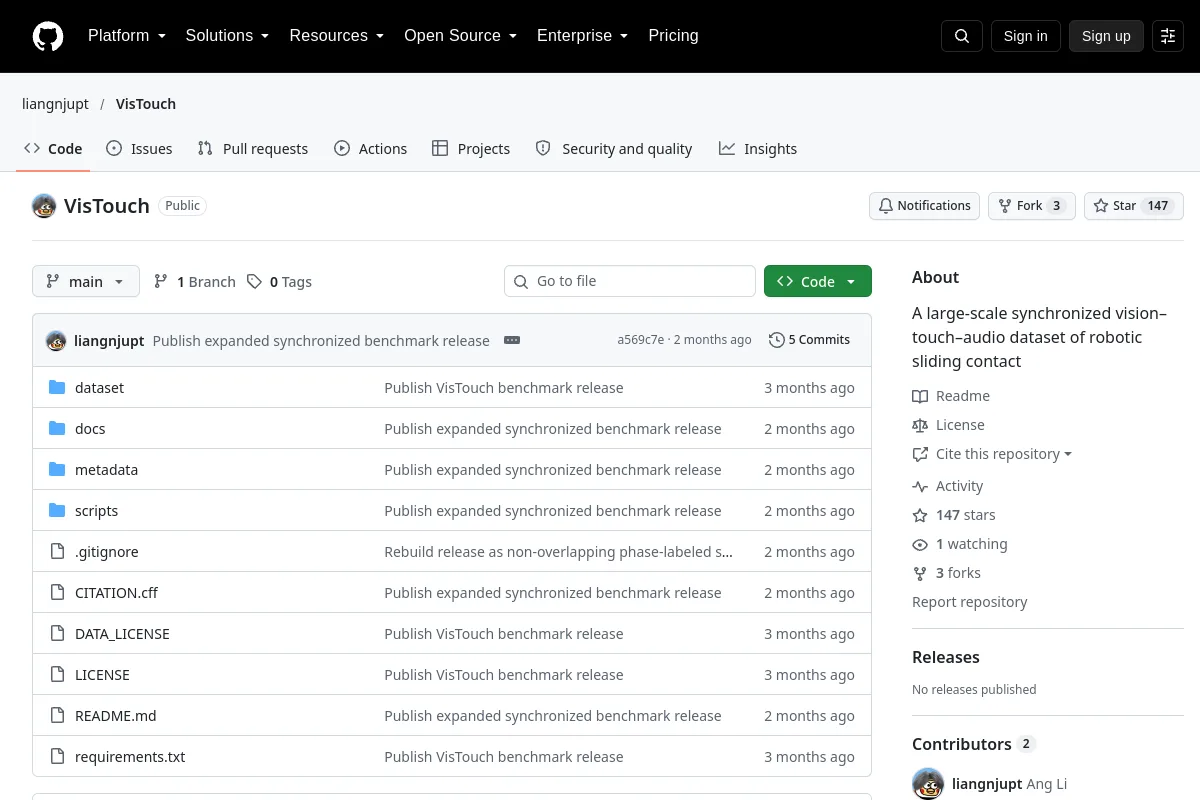The width and height of the screenshot is (1200, 800).
Task: Click the requirements.txt file icon
Action: pyautogui.click(x=57, y=757)
